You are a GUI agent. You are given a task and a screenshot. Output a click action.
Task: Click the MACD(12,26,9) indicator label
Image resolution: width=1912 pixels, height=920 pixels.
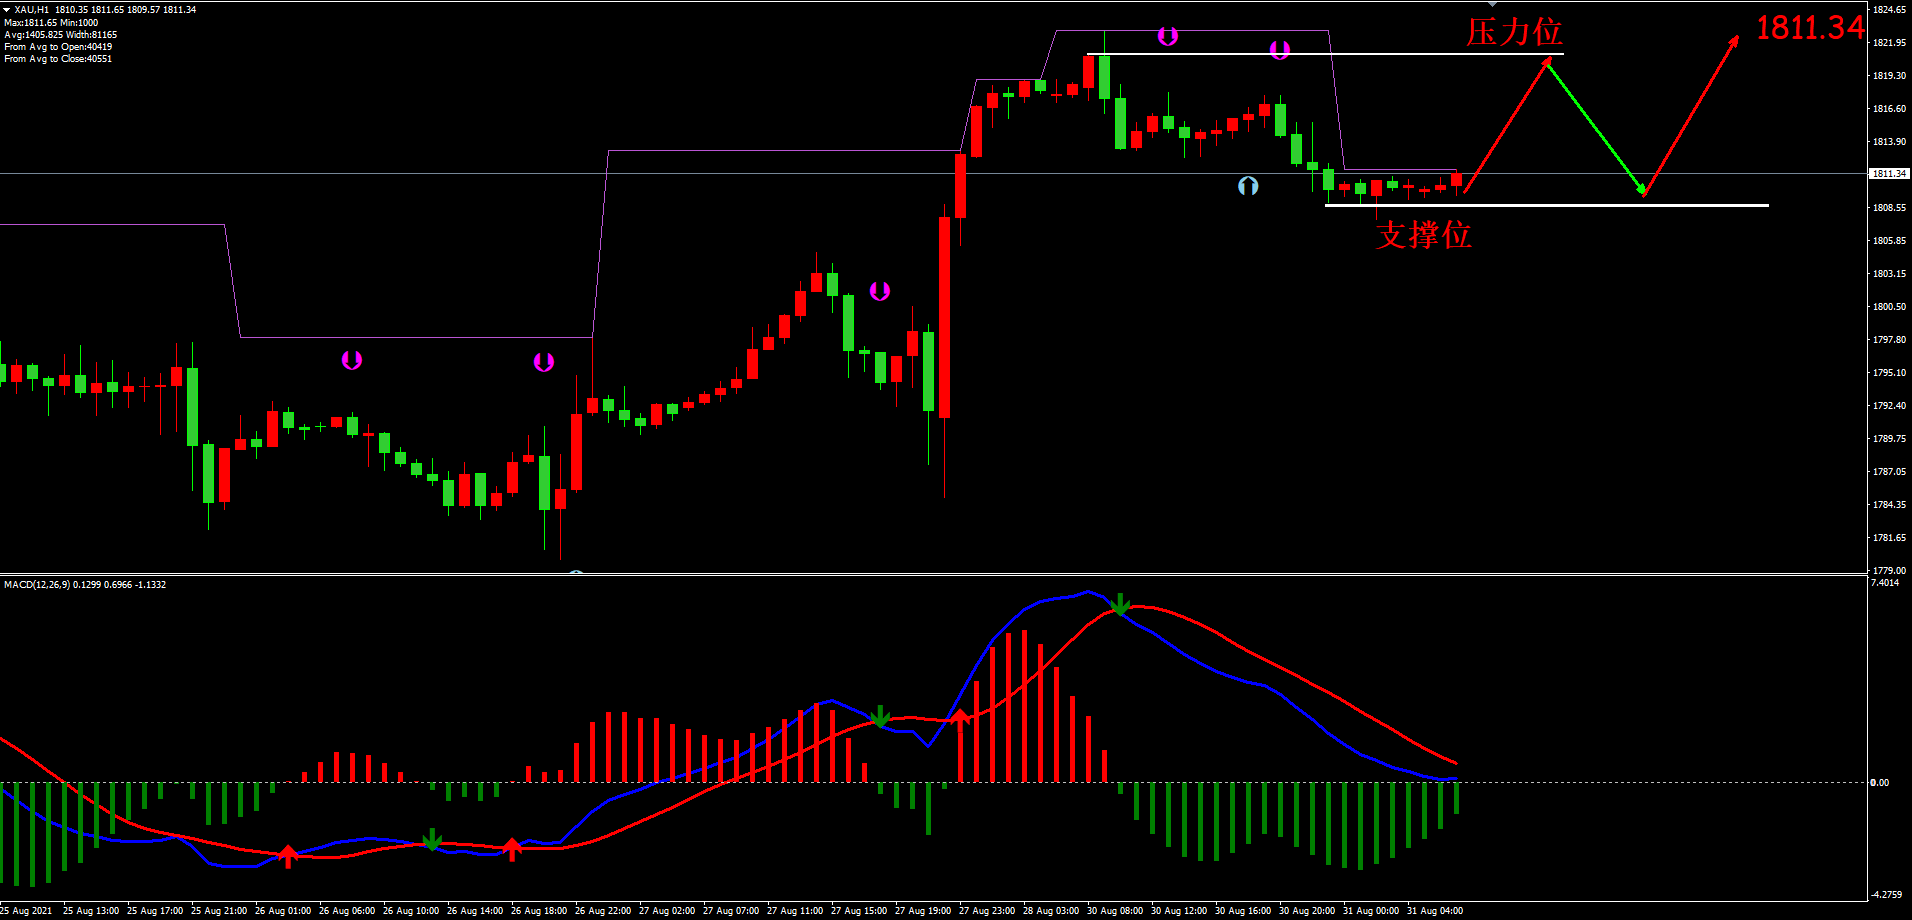click(x=37, y=584)
